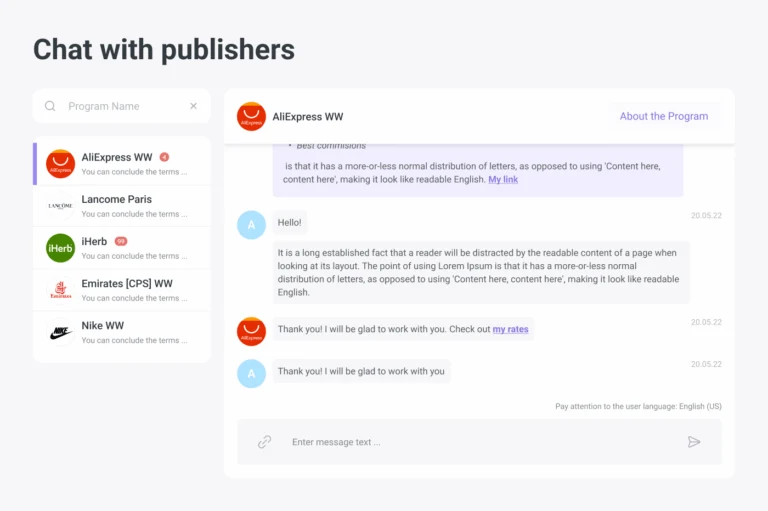Click the Nike swoosh logo avatar
The width and height of the screenshot is (768, 511).
point(60,332)
